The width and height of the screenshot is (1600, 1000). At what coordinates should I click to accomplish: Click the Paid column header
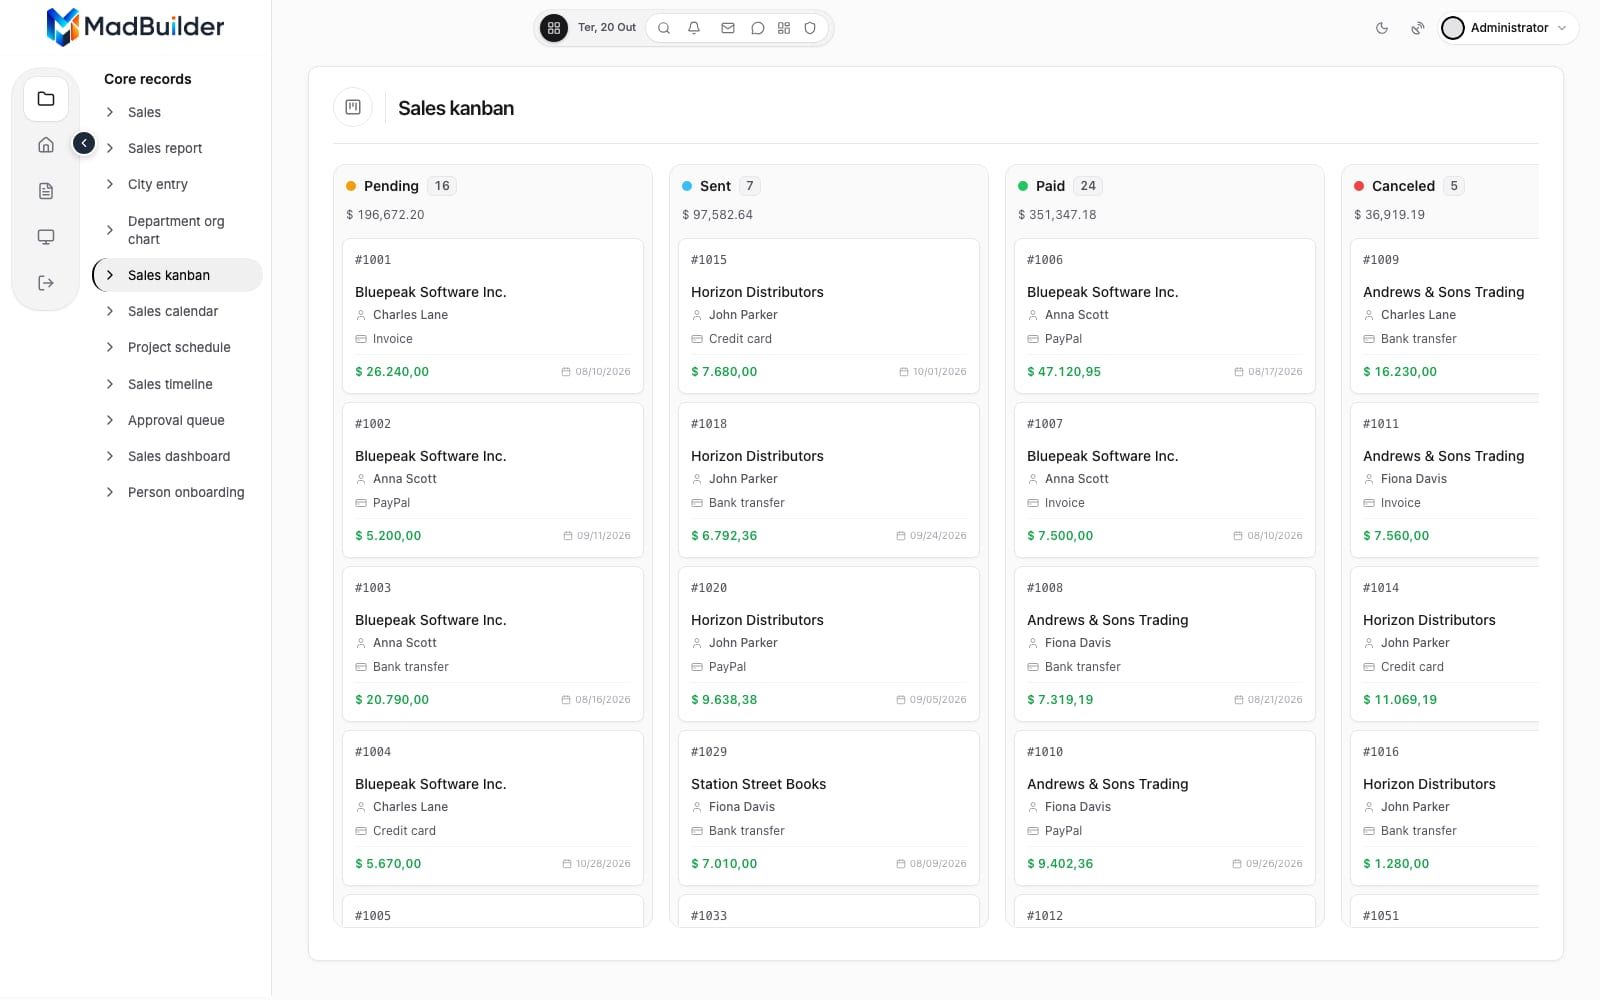click(1050, 186)
